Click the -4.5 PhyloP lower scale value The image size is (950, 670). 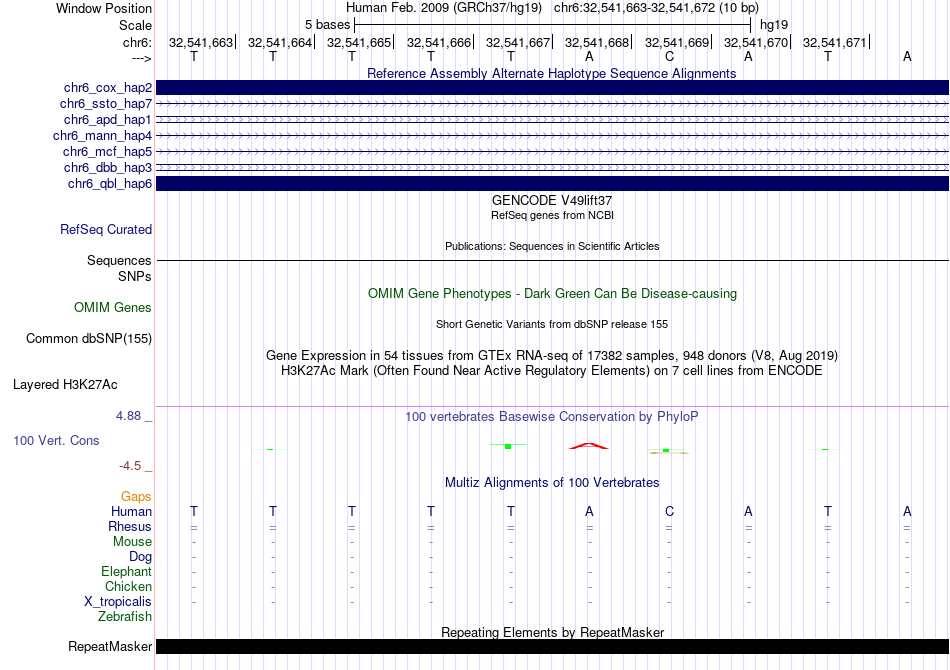[130, 466]
